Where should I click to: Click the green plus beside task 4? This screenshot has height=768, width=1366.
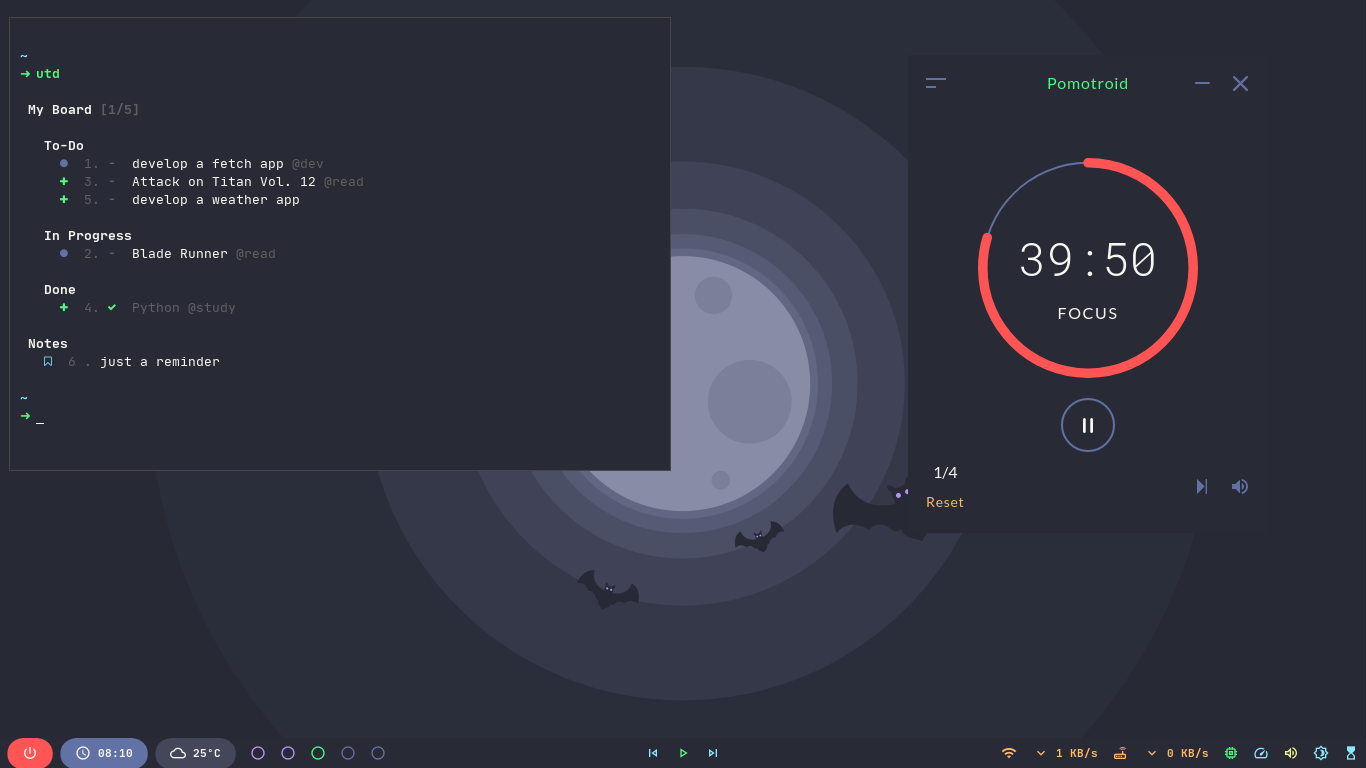64,307
